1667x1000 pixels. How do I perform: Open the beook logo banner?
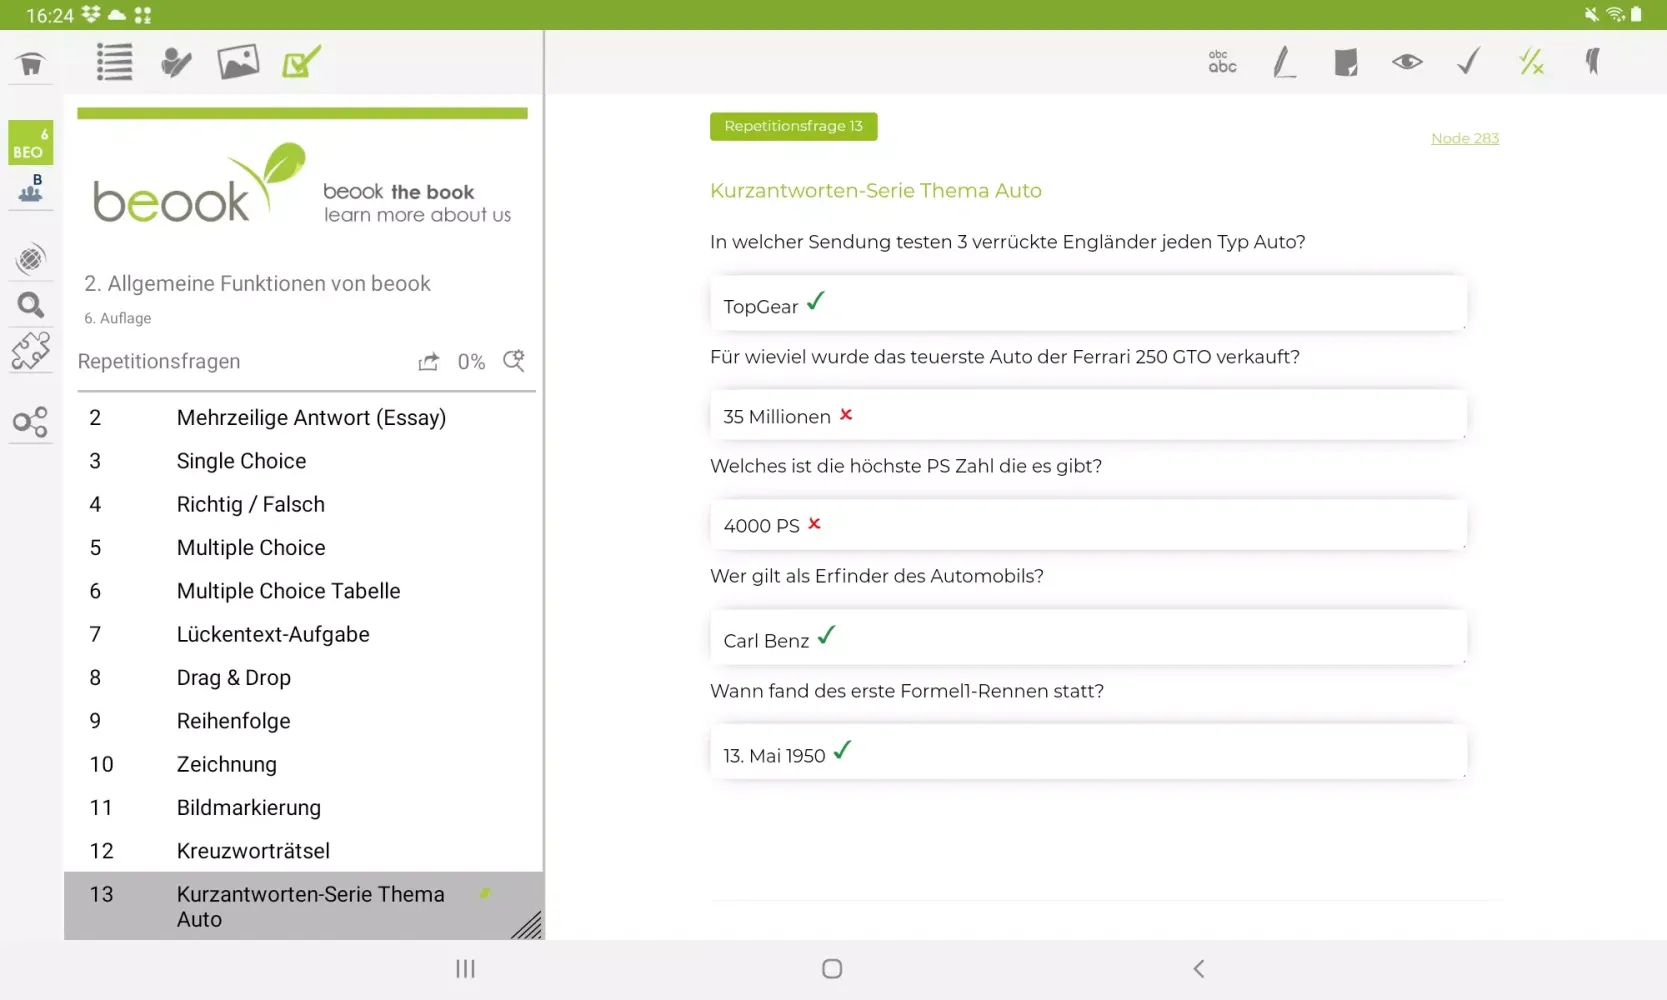click(x=302, y=184)
